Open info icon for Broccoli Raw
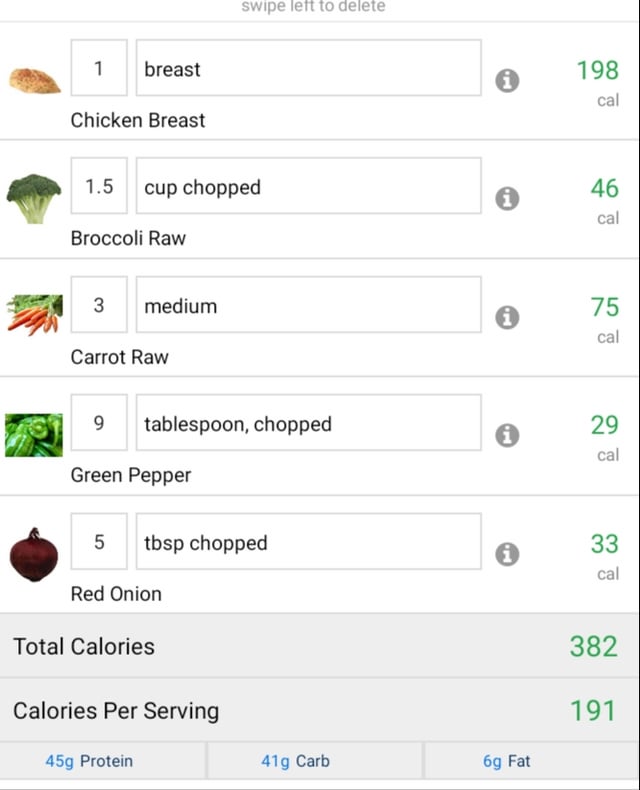640x790 pixels. (507, 199)
